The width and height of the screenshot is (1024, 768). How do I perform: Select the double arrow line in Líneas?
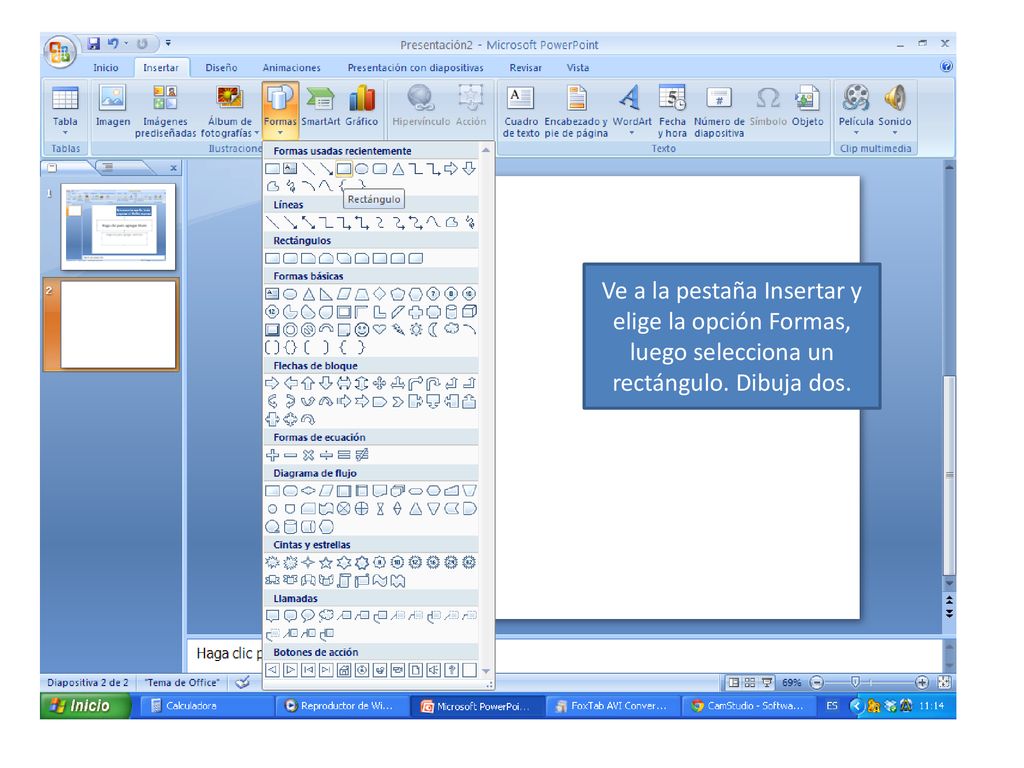(x=308, y=223)
